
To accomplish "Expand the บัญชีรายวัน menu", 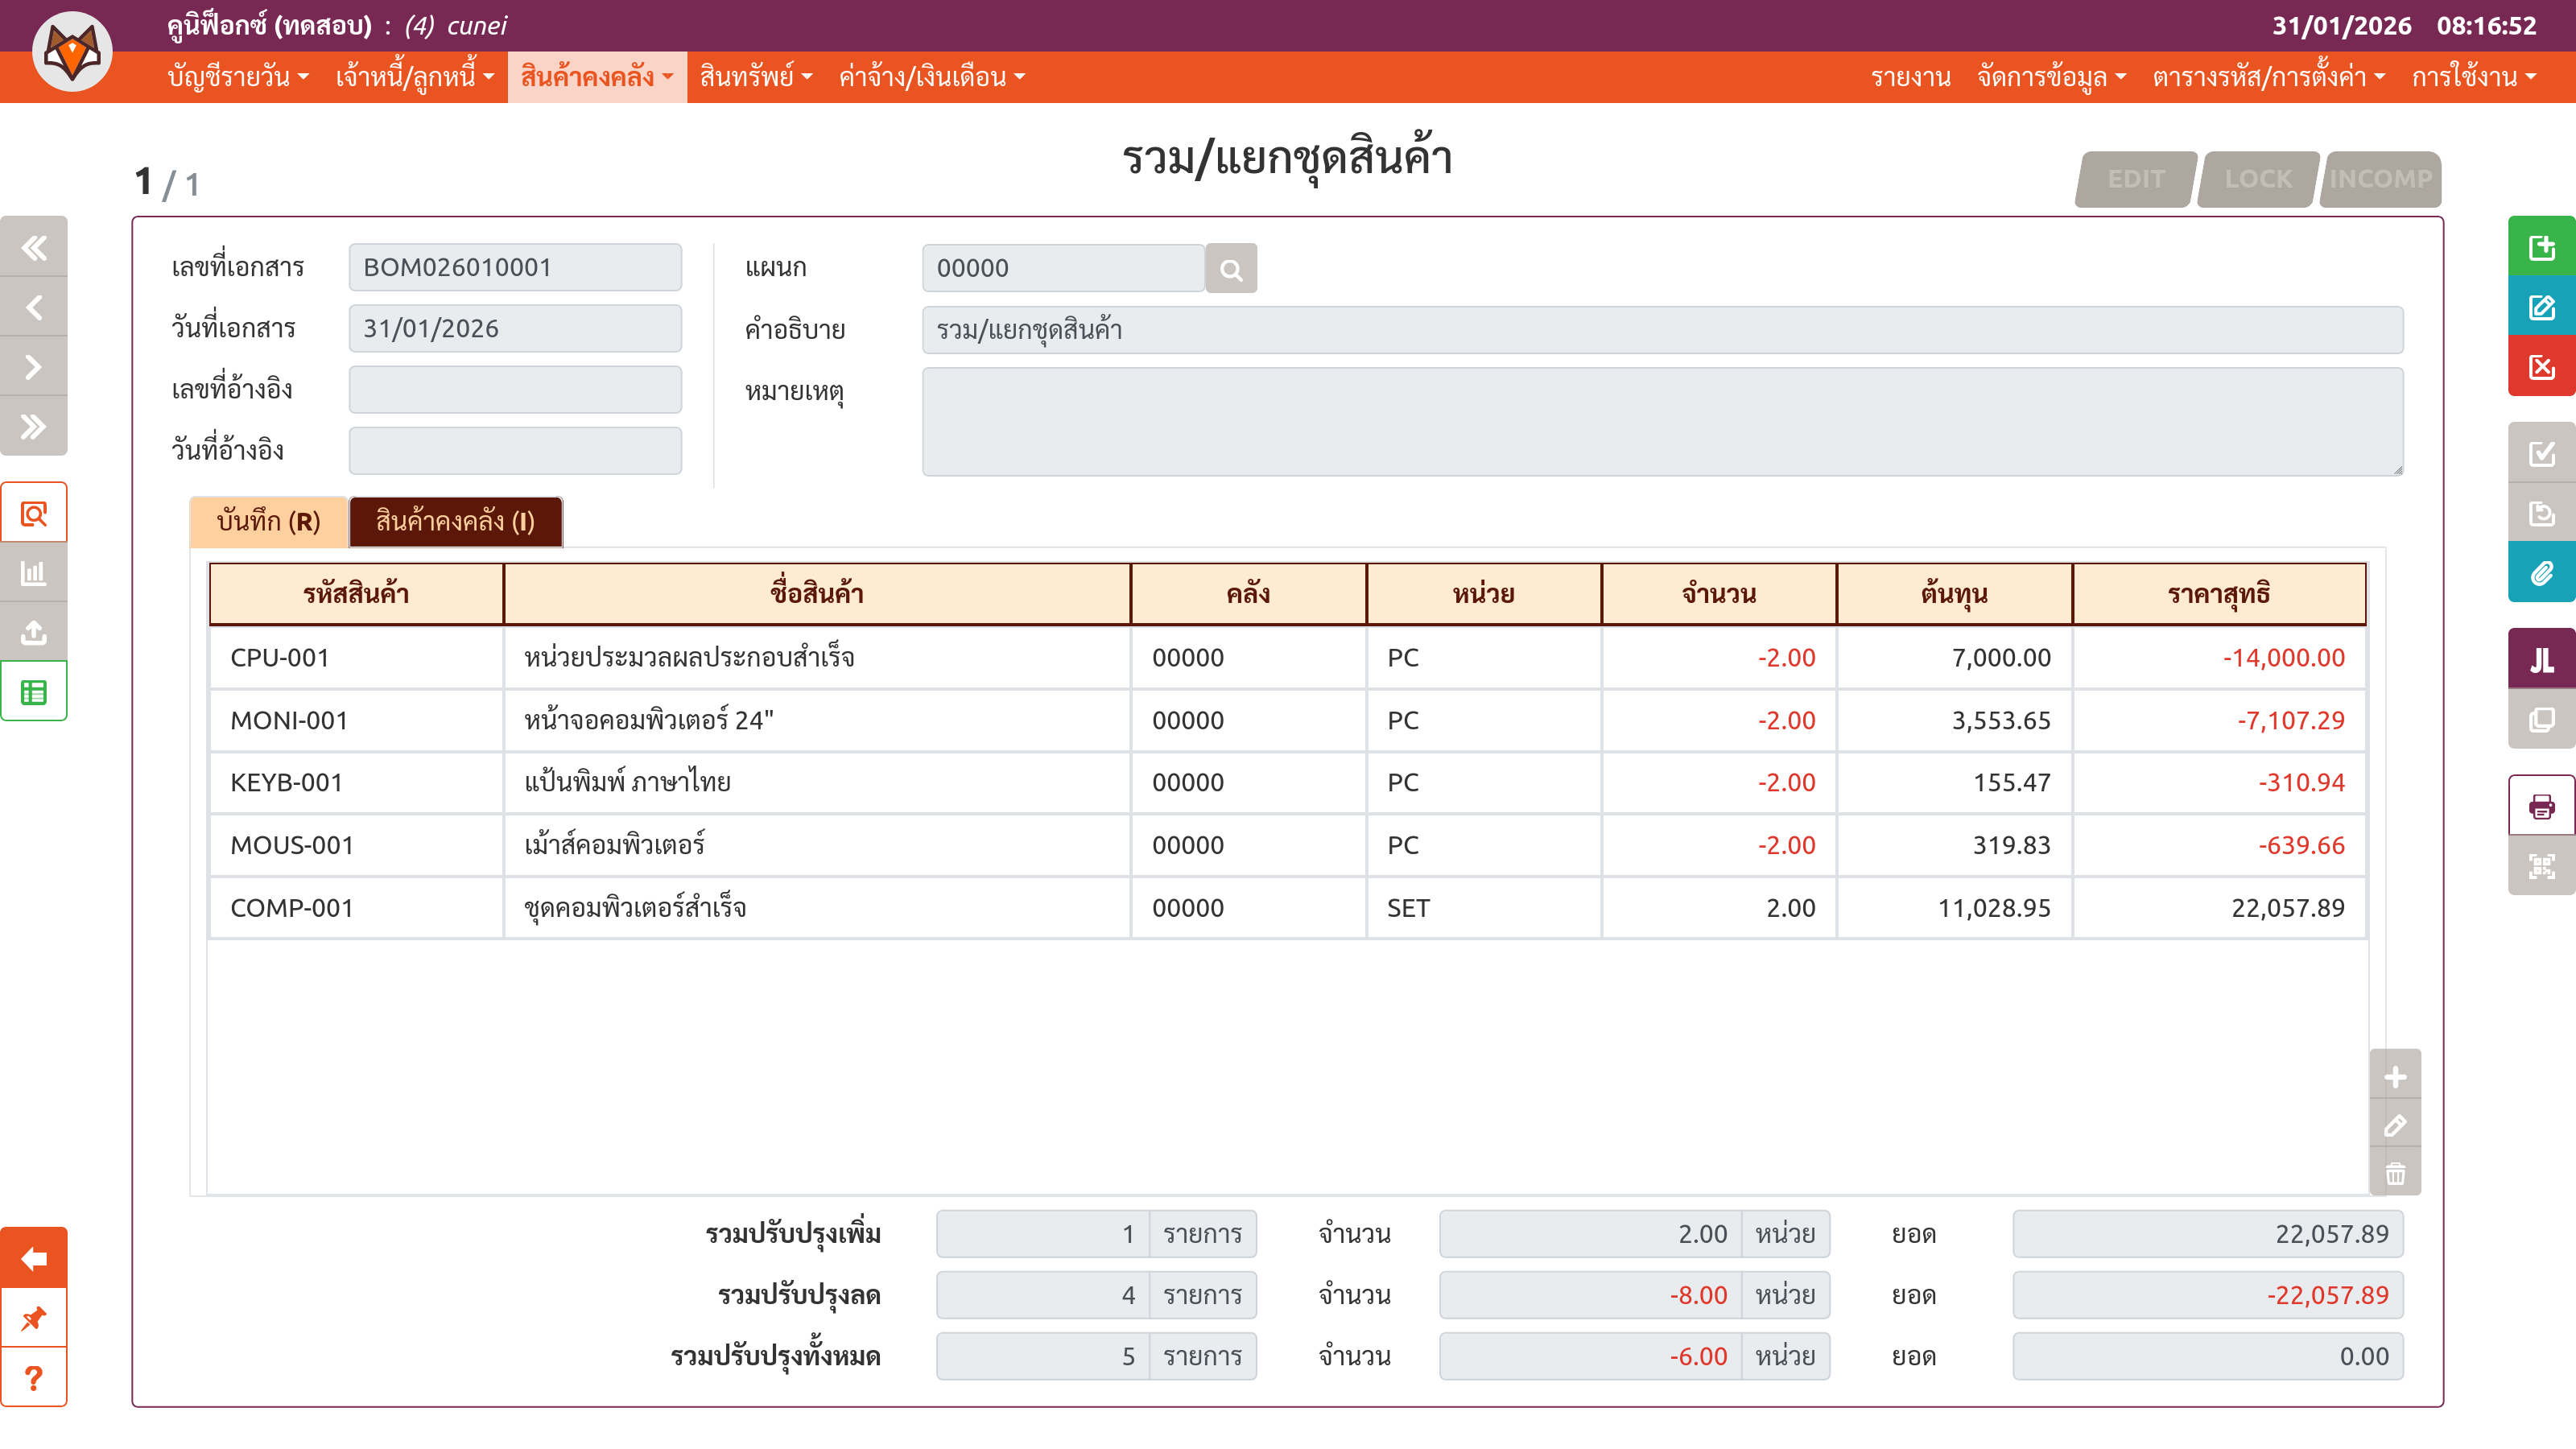I will click(x=238, y=77).
